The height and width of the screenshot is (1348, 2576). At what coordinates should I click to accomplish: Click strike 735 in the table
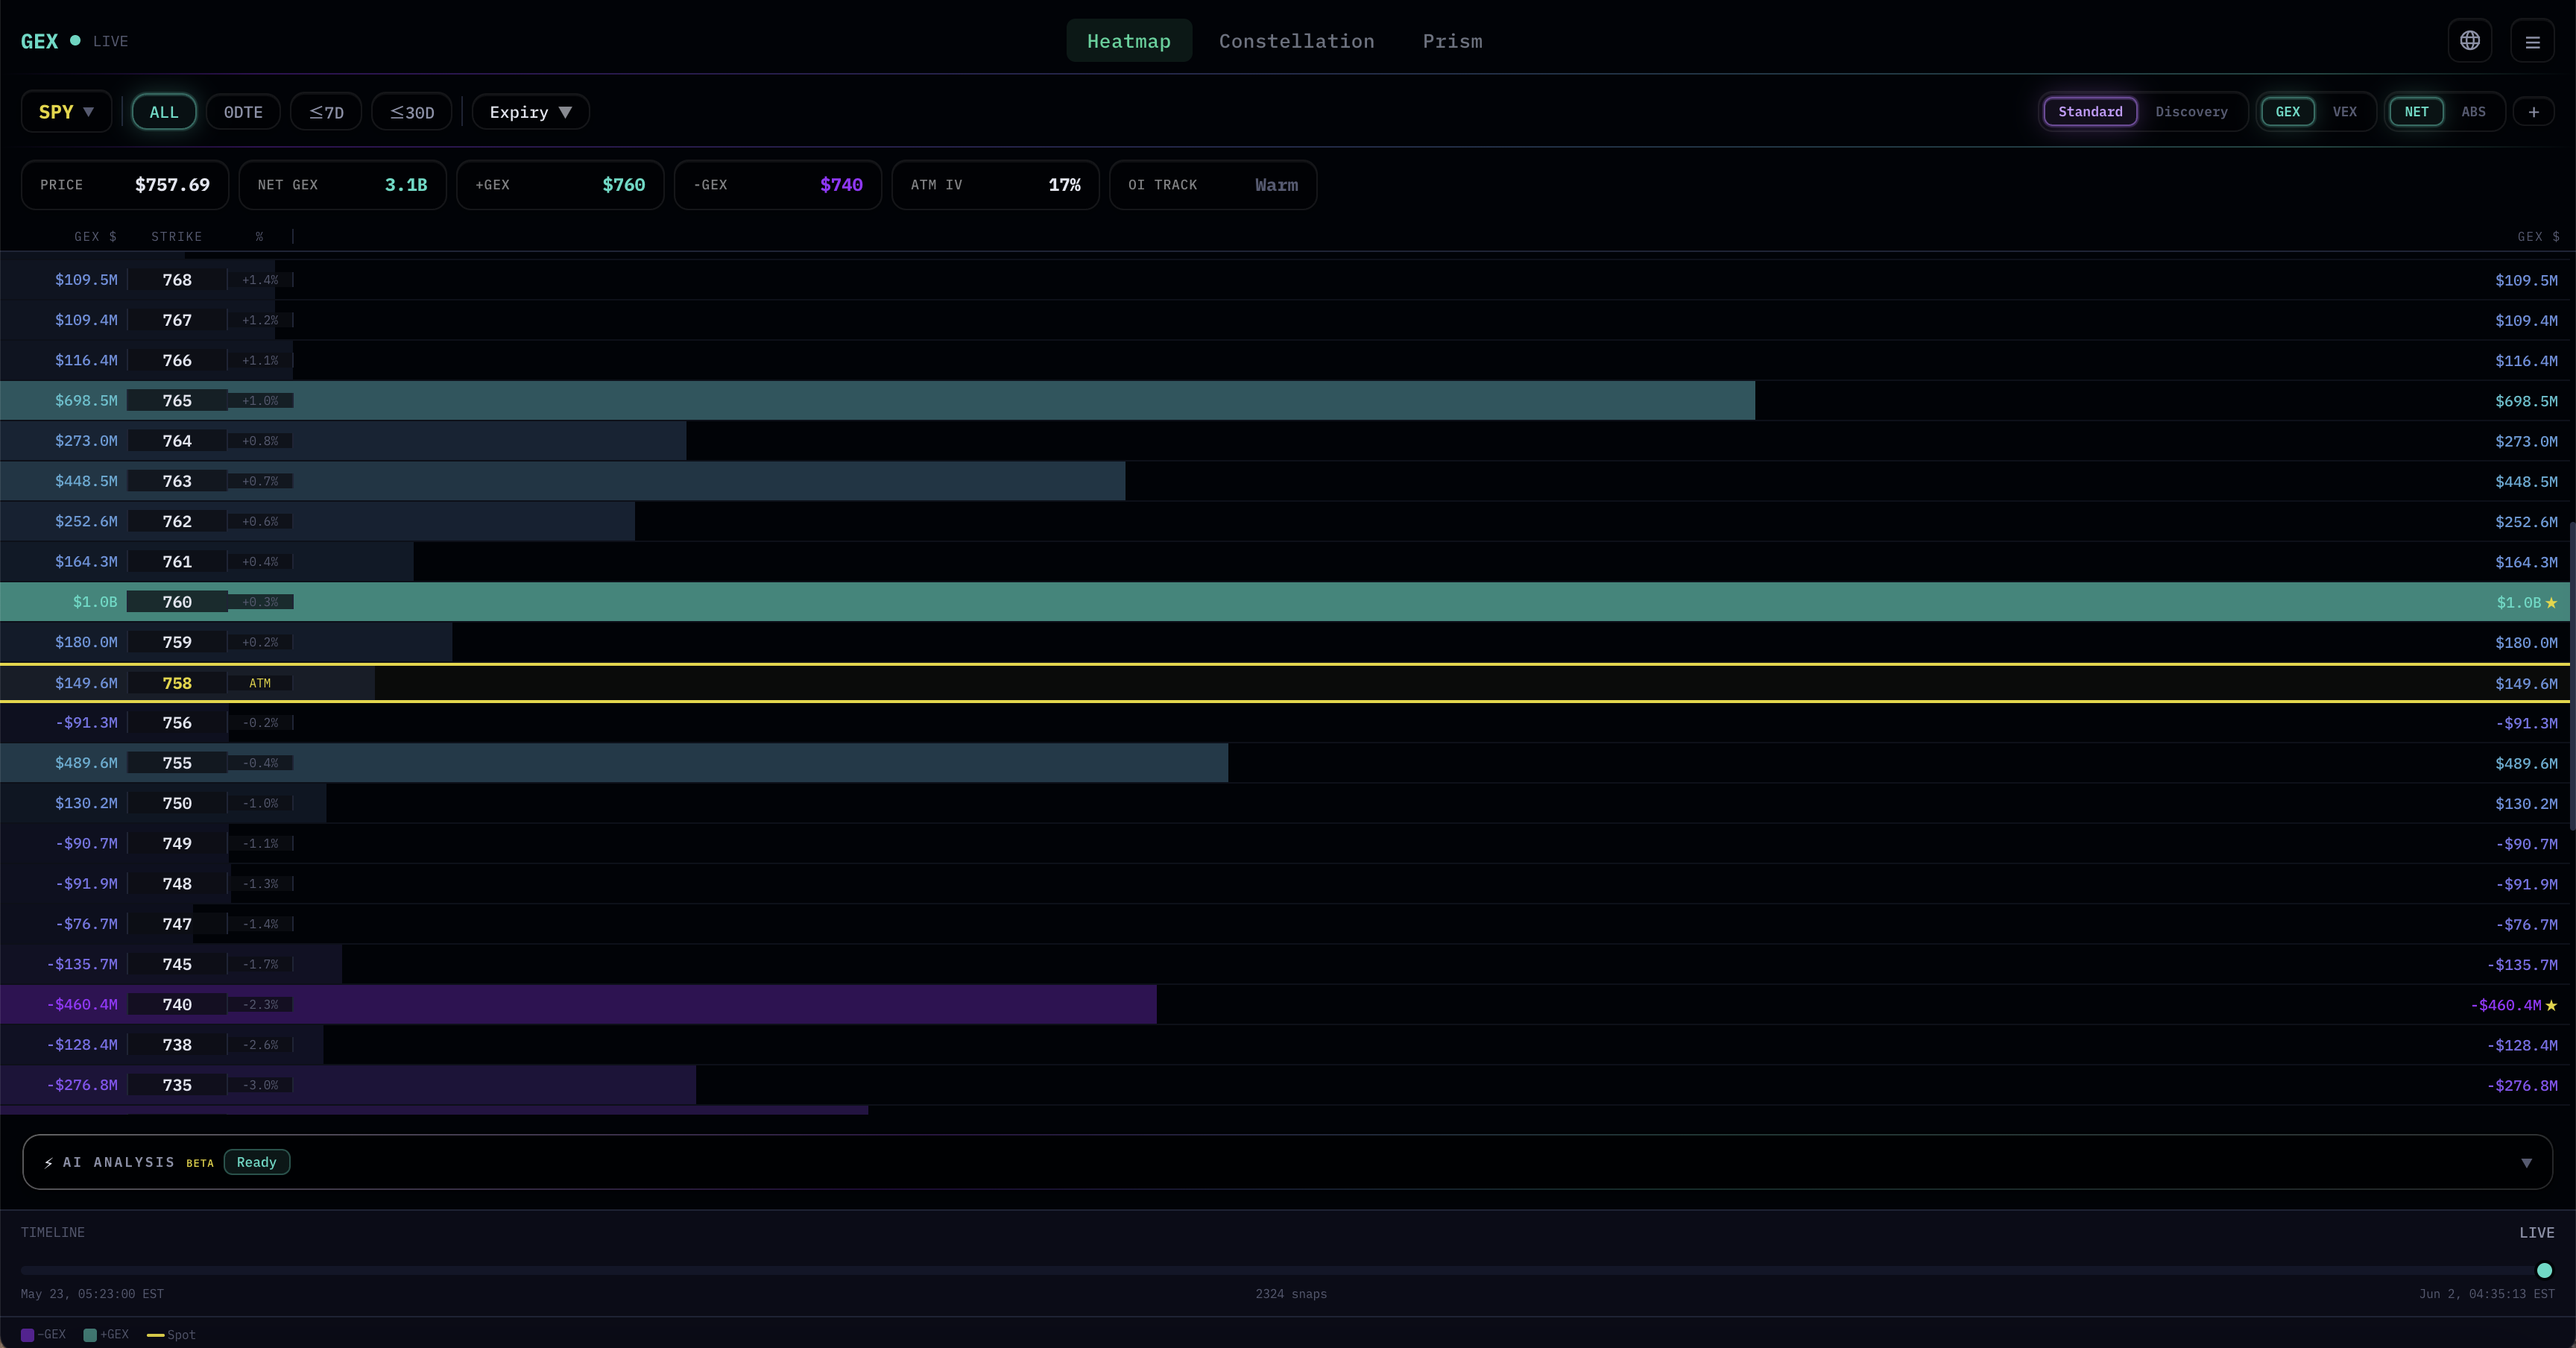click(x=177, y=1085)
